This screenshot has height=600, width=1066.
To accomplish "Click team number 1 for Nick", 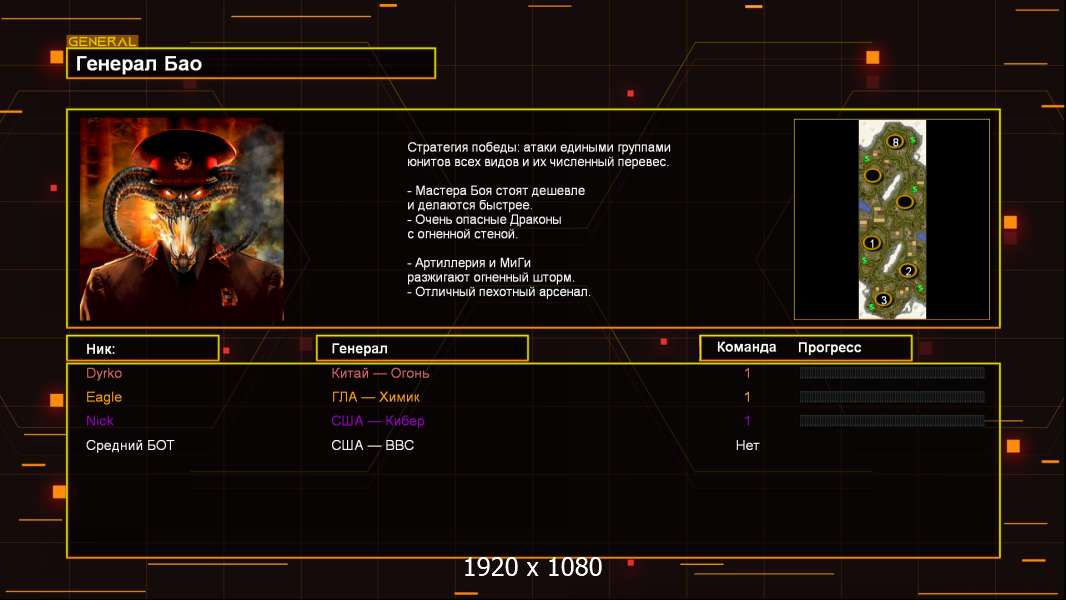I will (747, 421).
